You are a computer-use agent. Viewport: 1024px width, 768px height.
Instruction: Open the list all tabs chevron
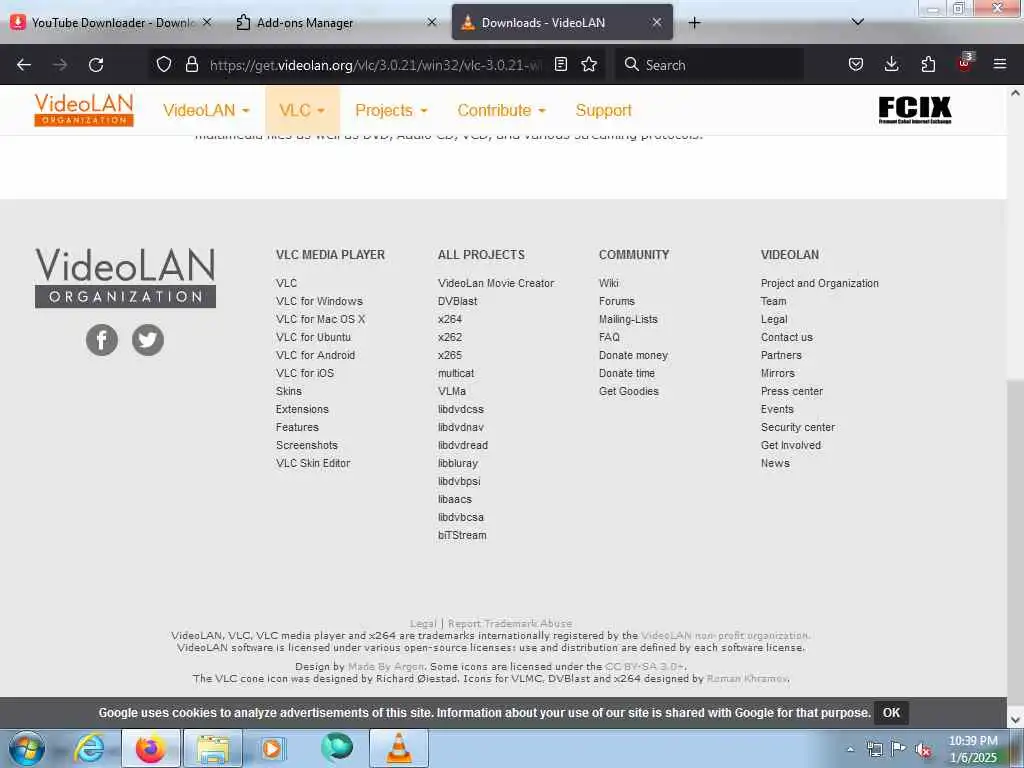tap(858, 22)
